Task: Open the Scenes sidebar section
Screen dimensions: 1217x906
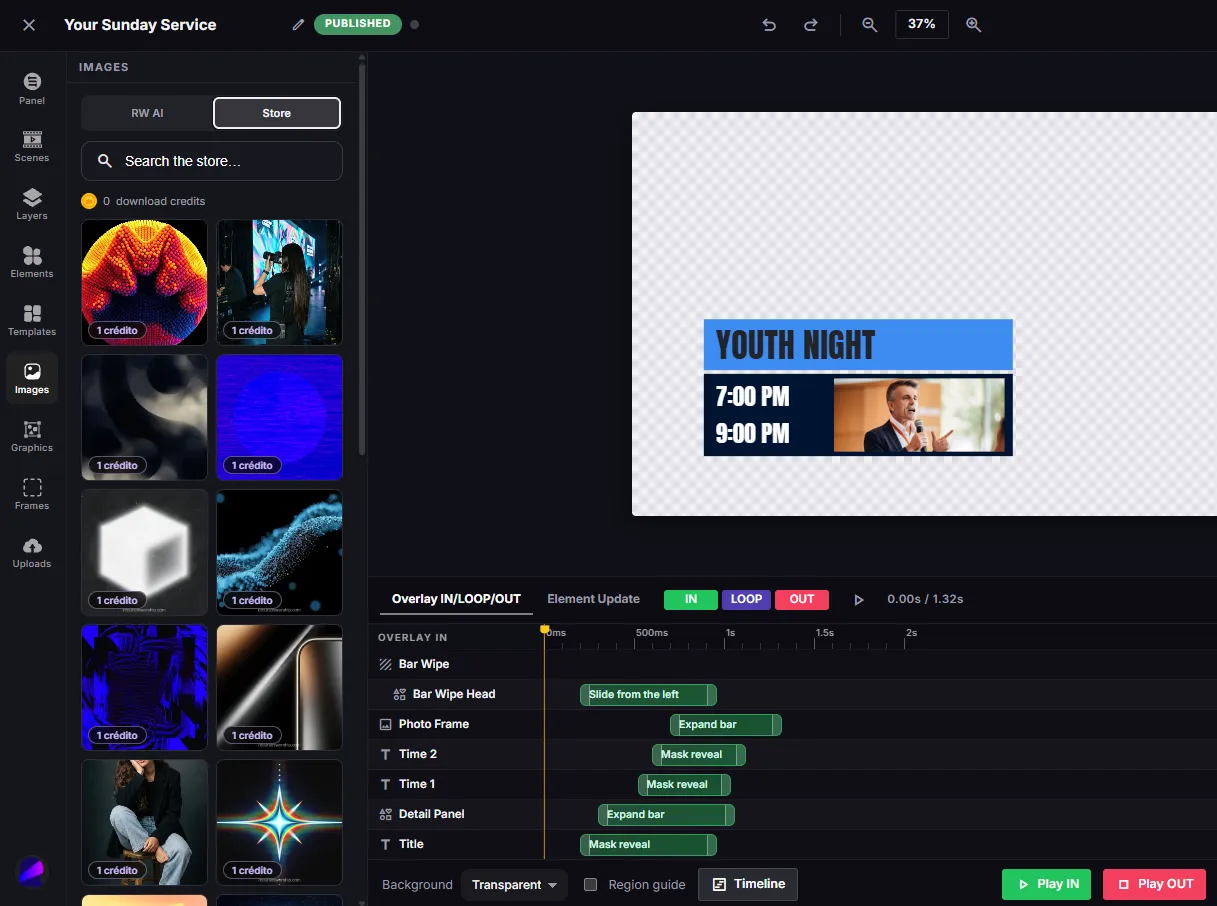Action: (32, 146)
